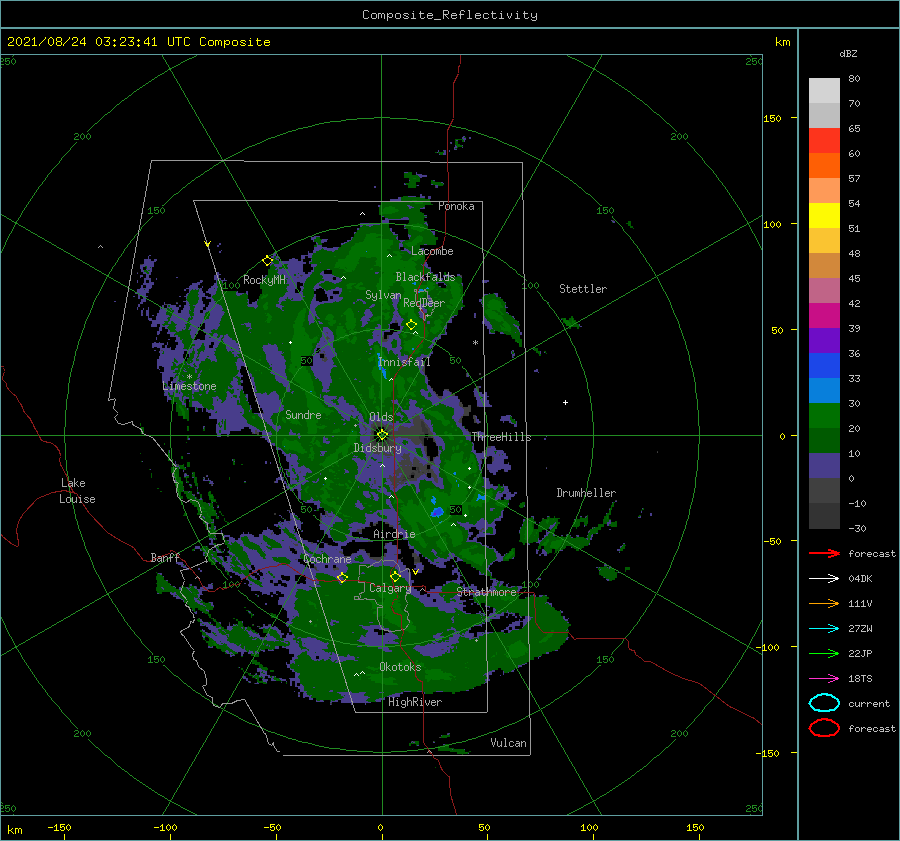This screenshot has width=900, height=841.
Task: Select the blue 36 dBZ color band
Action: click(824, 365)
